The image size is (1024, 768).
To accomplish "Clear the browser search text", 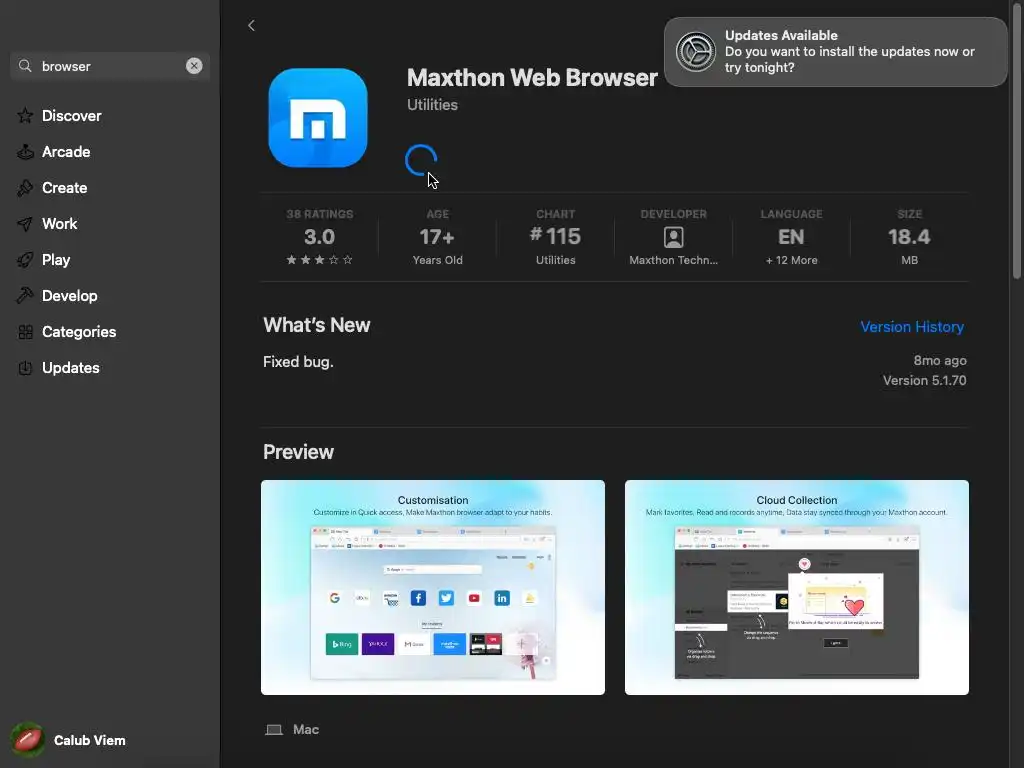I will pyautogui.click(x=194, y=66).
